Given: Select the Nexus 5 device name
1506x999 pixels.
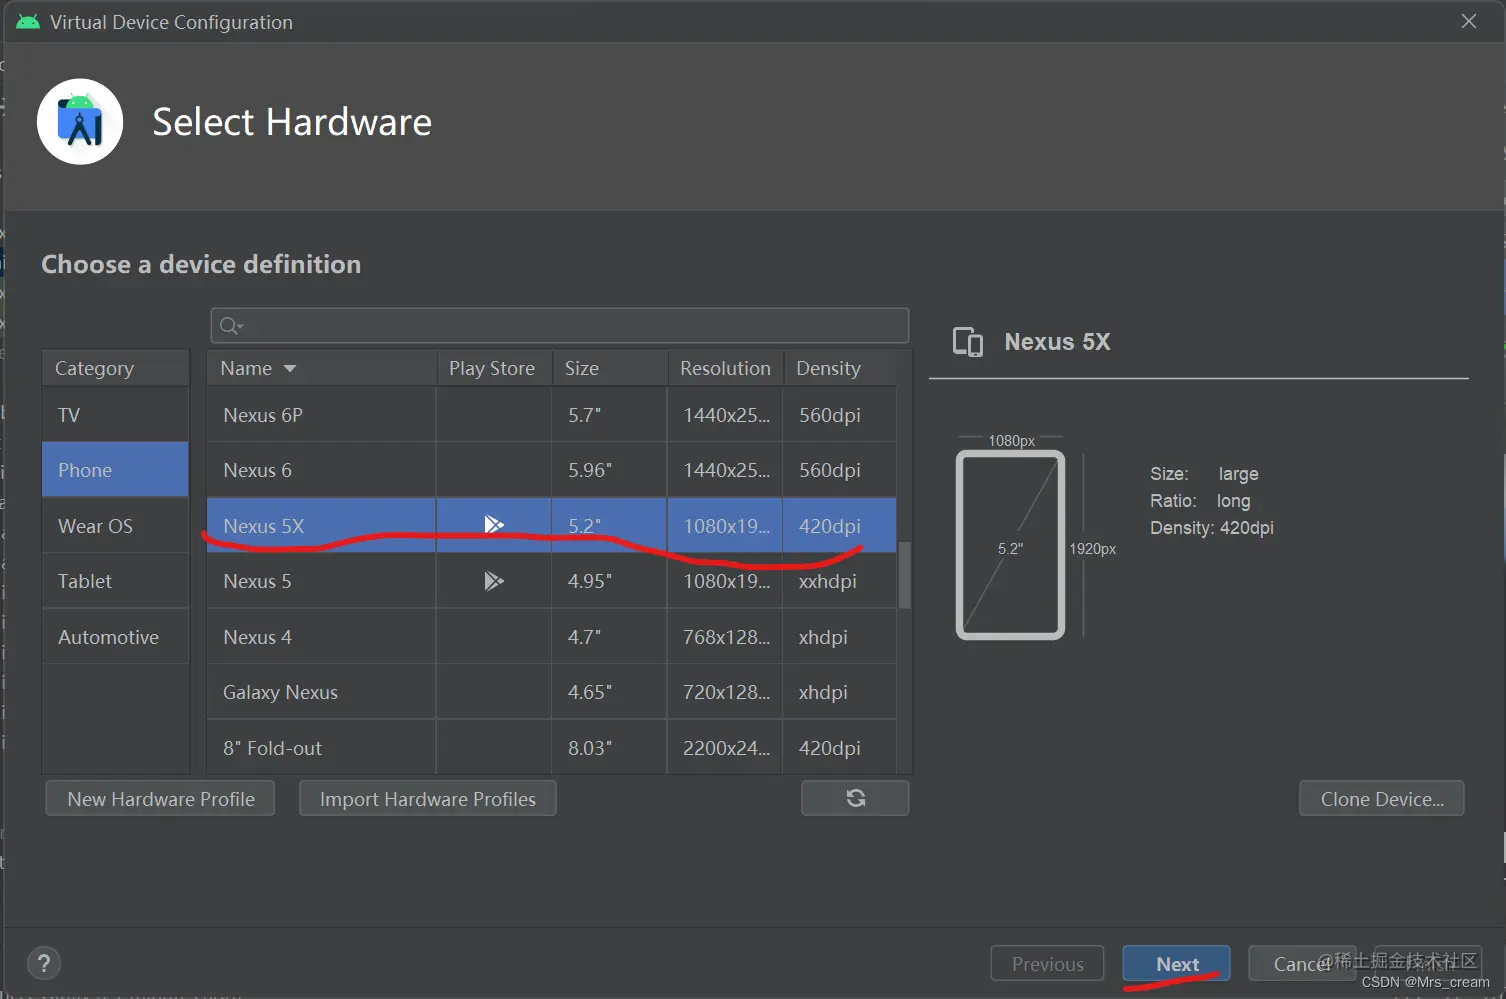Looking at the screenshot, I should 257,581.
